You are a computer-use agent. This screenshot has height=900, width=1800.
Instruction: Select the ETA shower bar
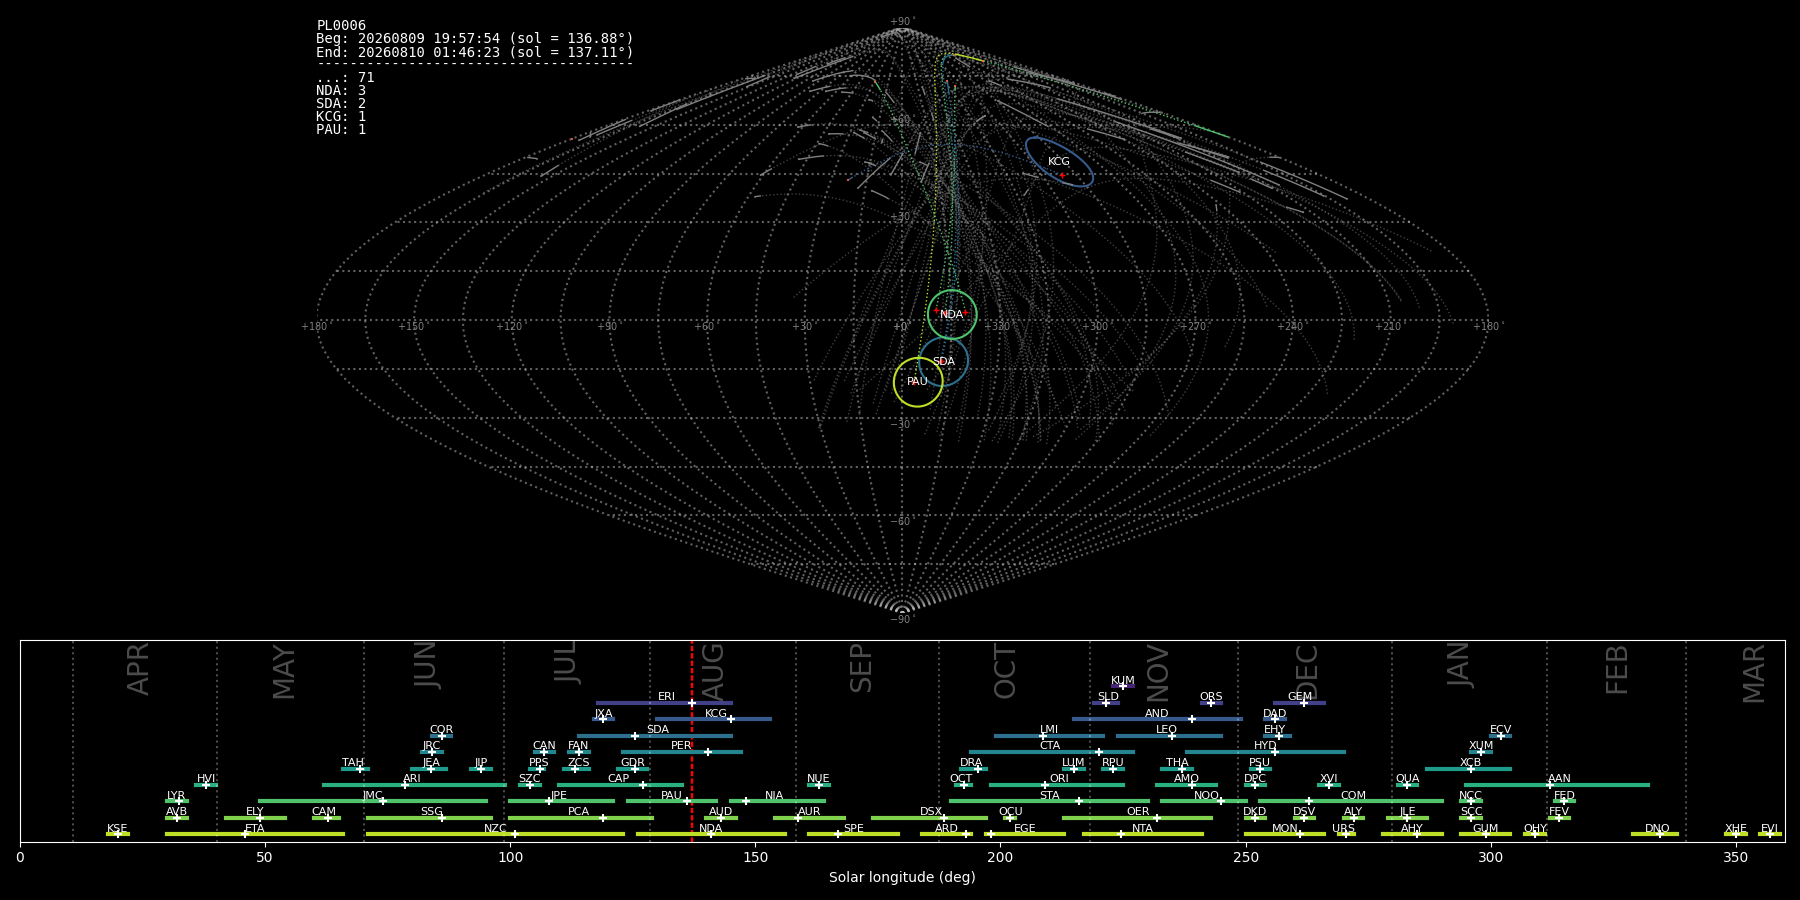(255, 834)
